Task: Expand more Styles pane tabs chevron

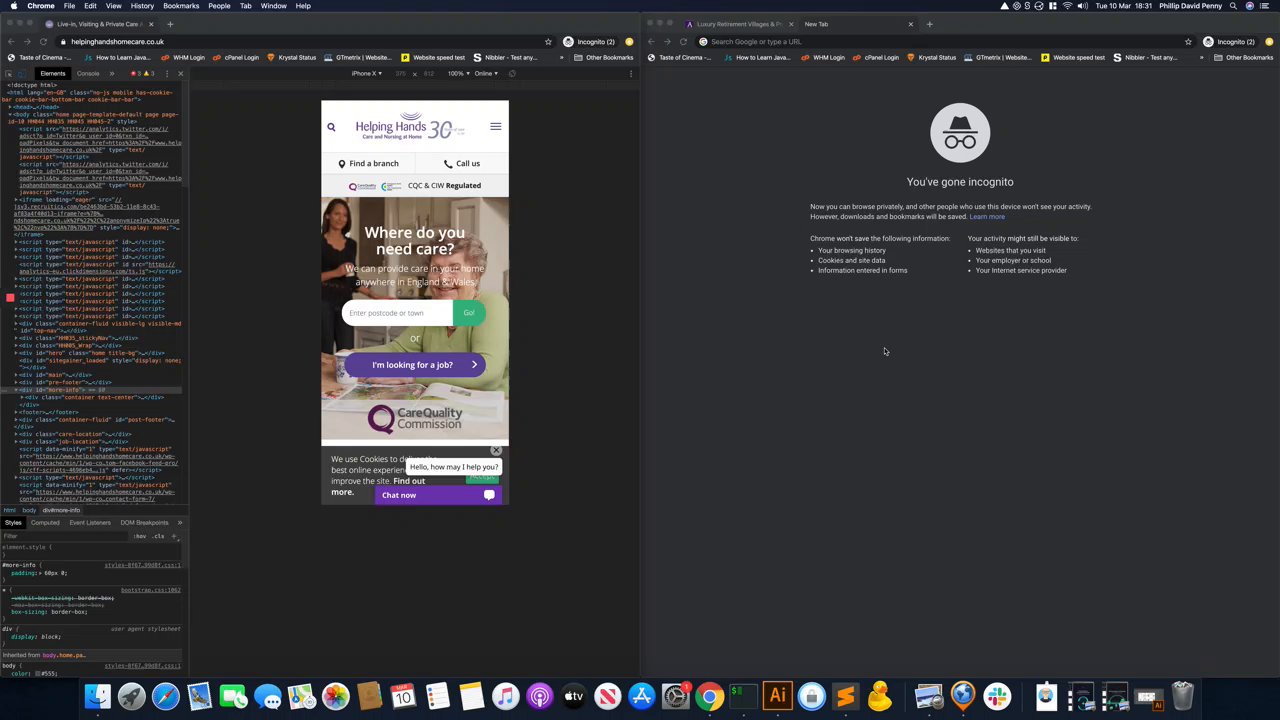Action: tap(180, 523)
